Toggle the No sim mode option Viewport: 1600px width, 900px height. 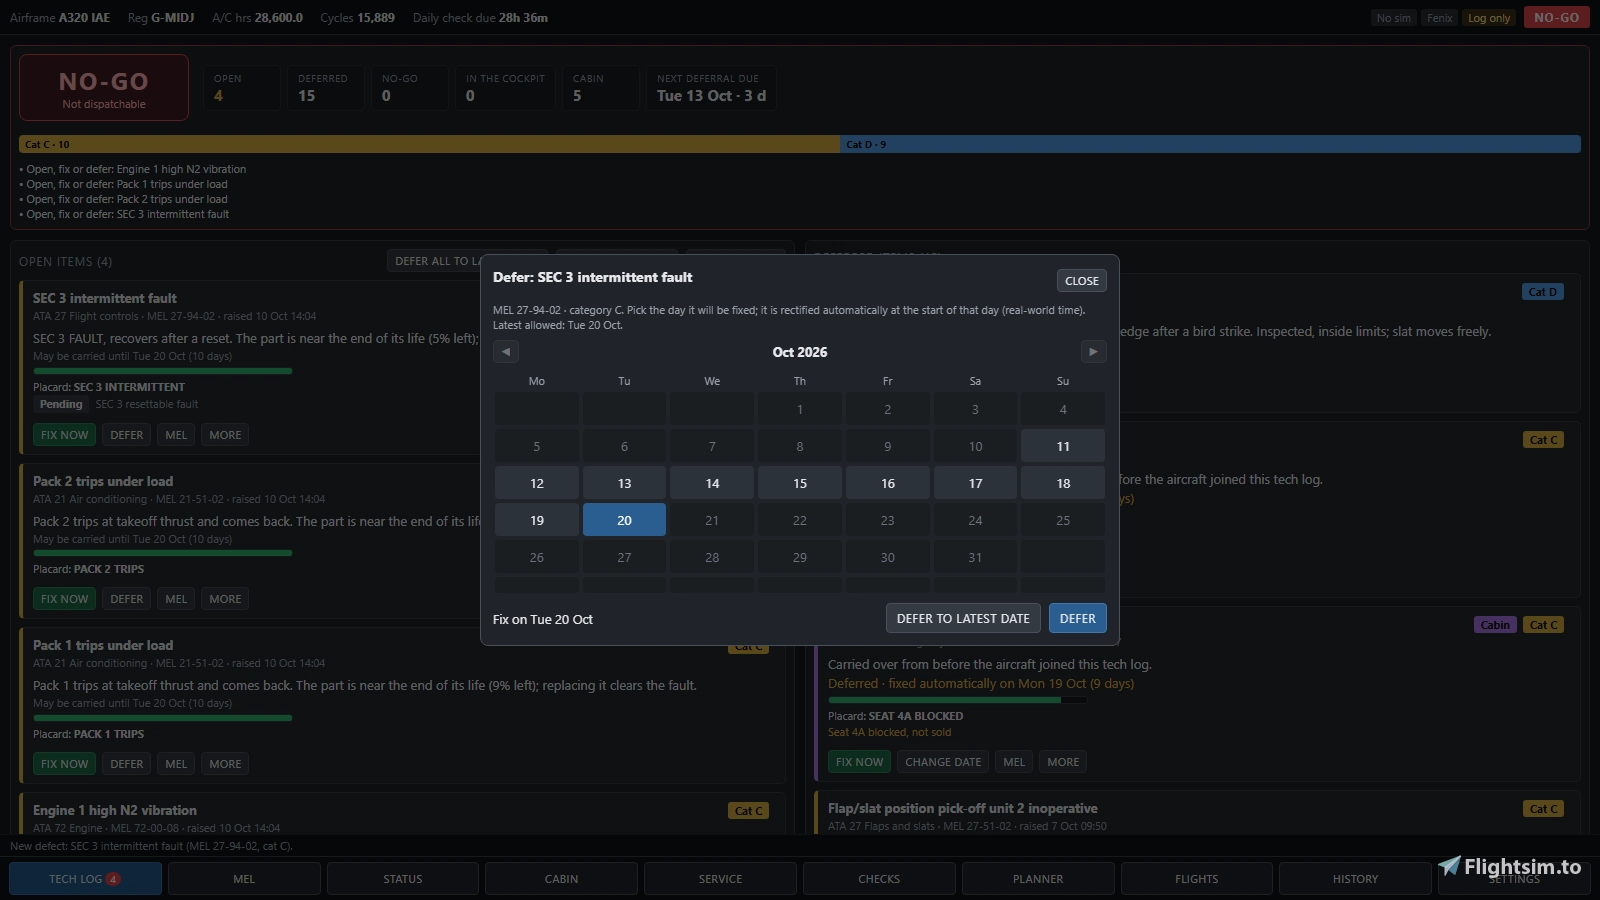coord(1393,18)
